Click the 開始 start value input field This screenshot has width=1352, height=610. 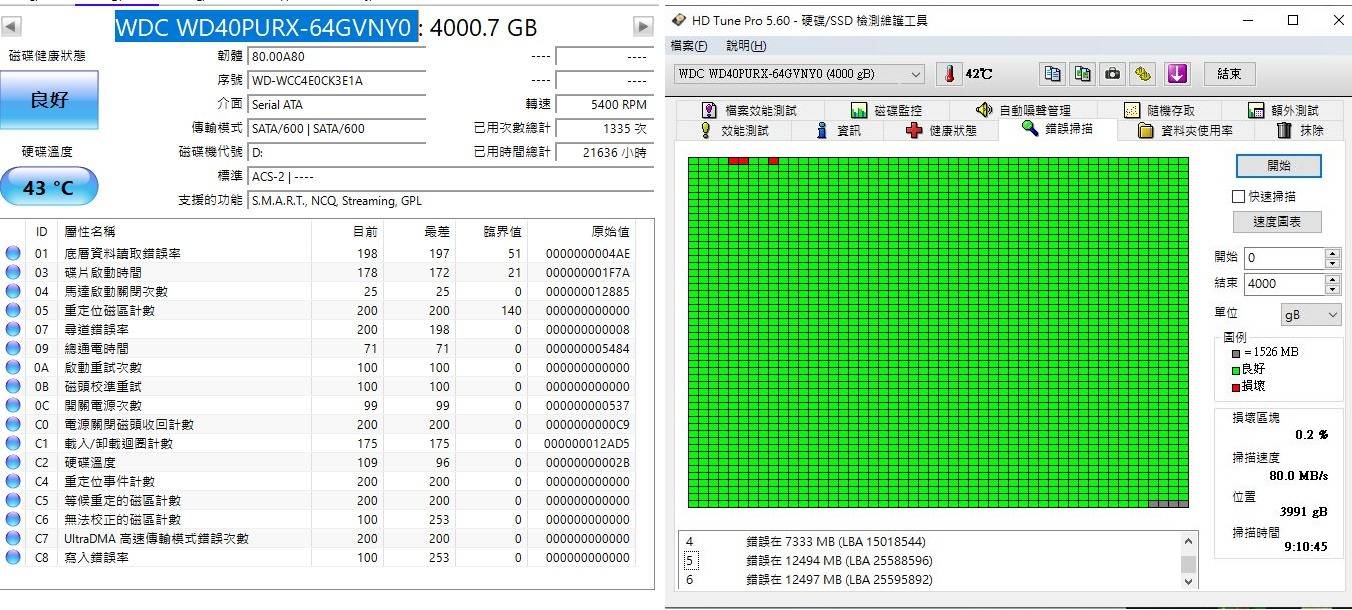pos(1283,258)
